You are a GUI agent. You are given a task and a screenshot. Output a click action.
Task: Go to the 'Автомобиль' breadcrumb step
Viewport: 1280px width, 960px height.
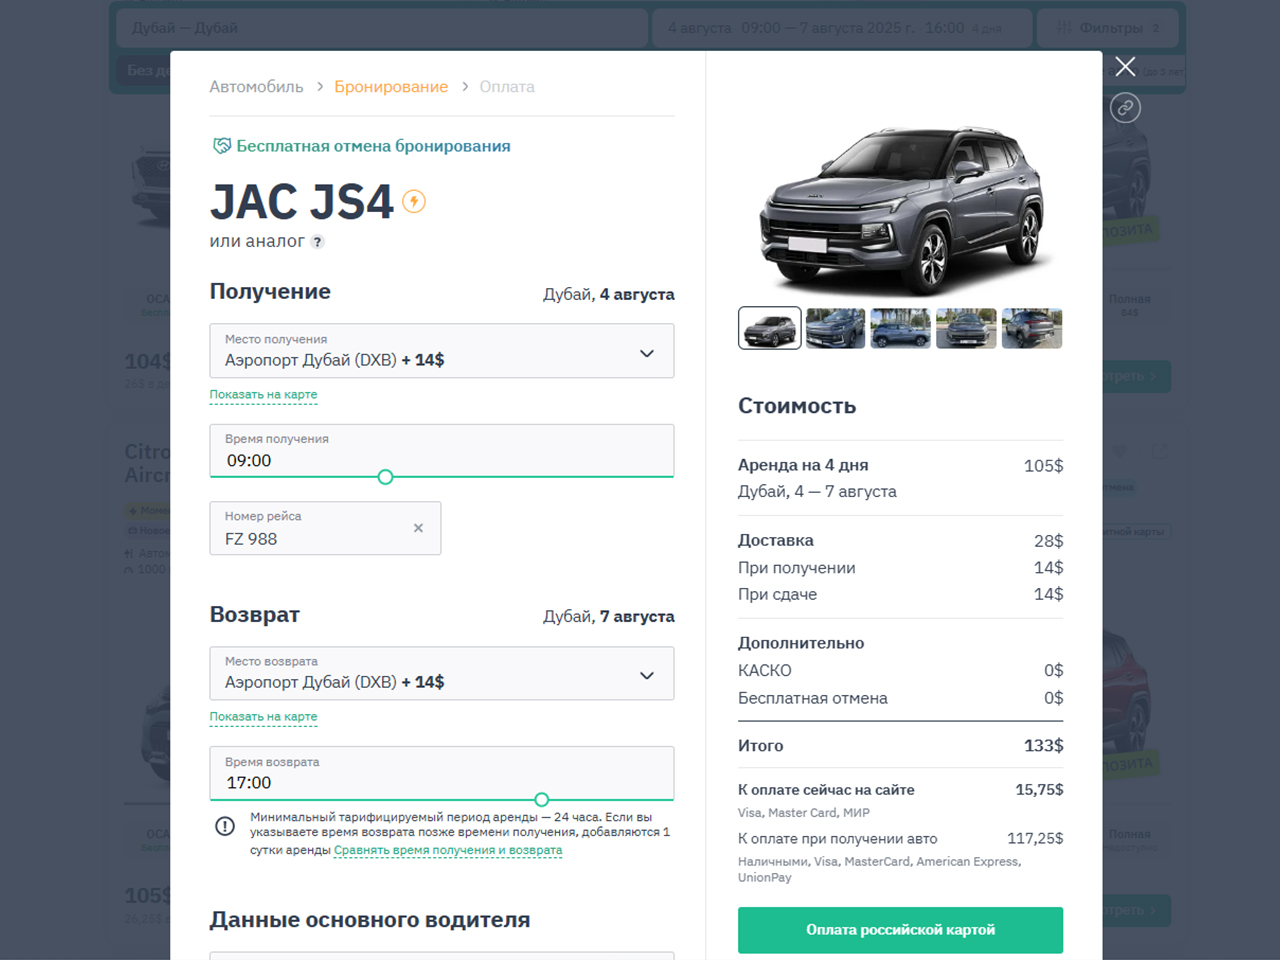tap(256, 87)
